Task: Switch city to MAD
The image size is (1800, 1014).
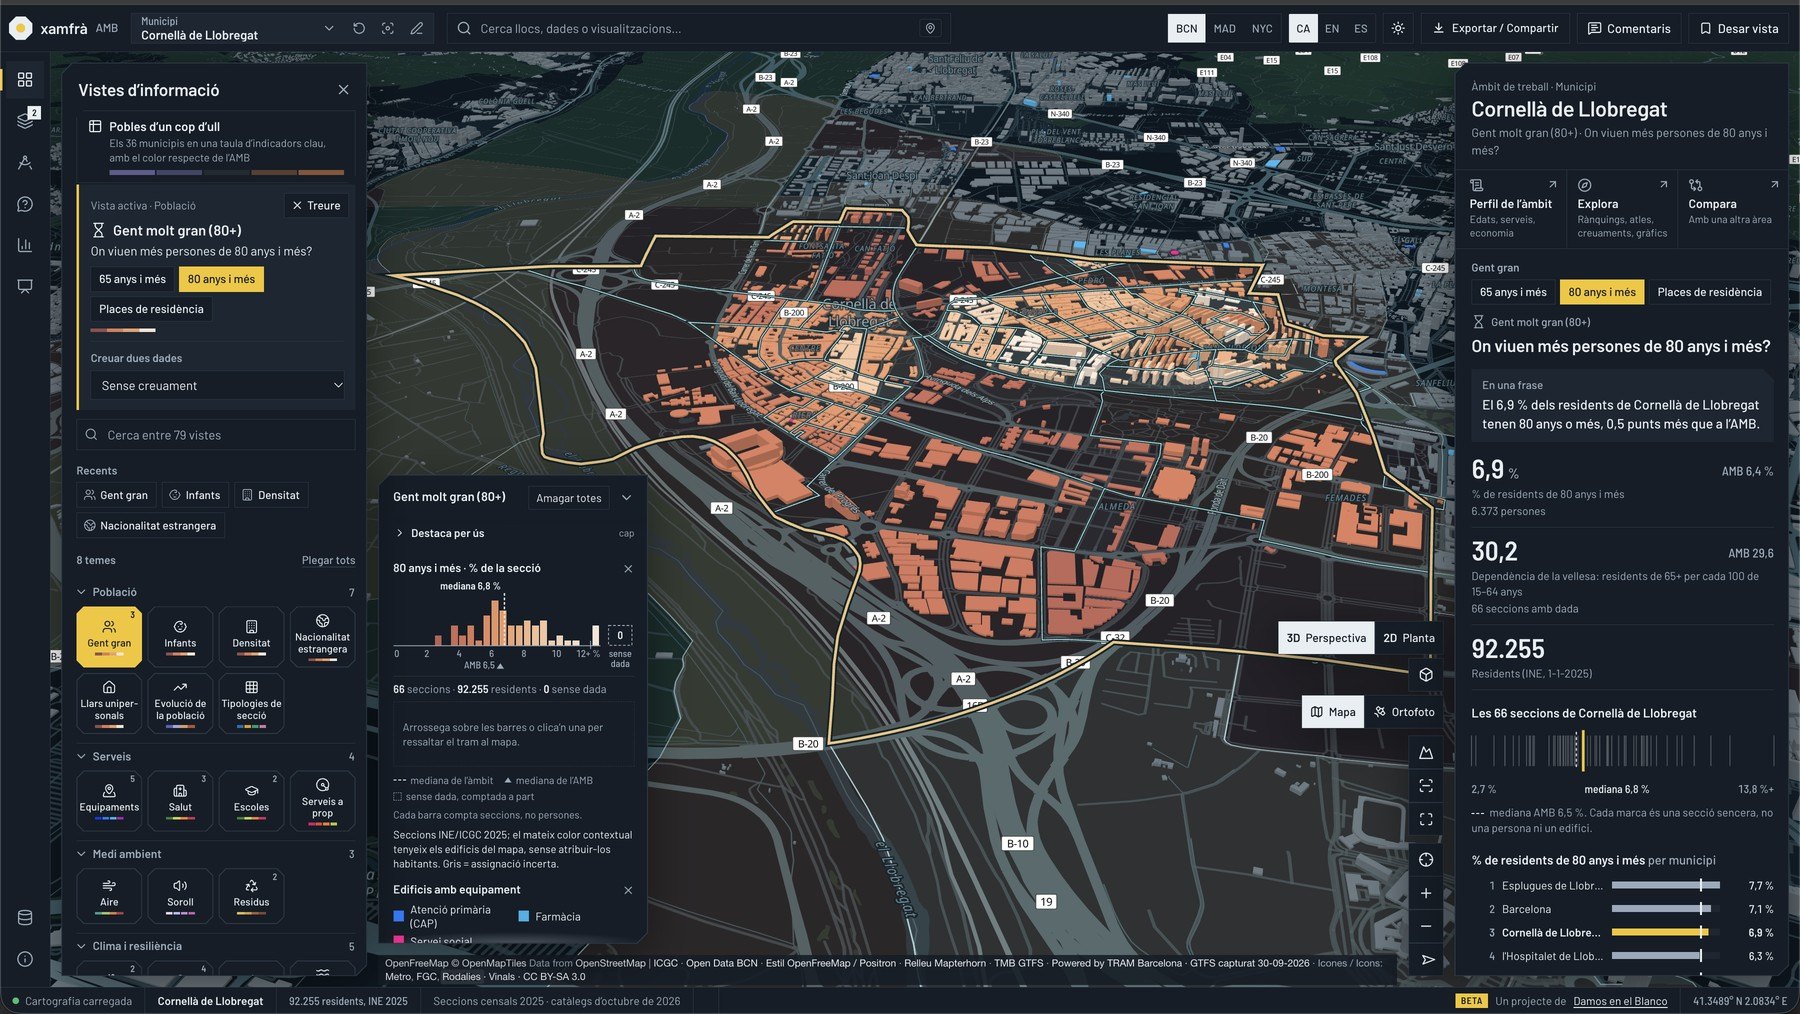Action: (1225, 28)
